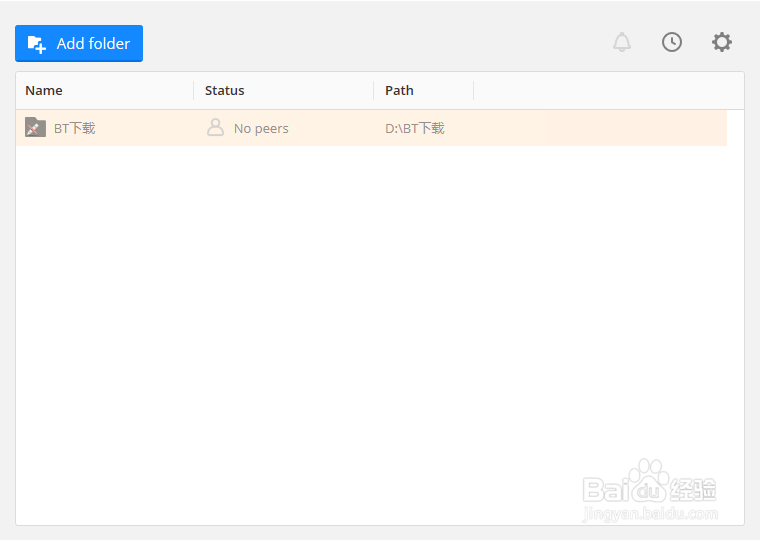Sort by the Name column header
Image resolution: width=760 pixels, height=540 pixels.
coord(44,90)
